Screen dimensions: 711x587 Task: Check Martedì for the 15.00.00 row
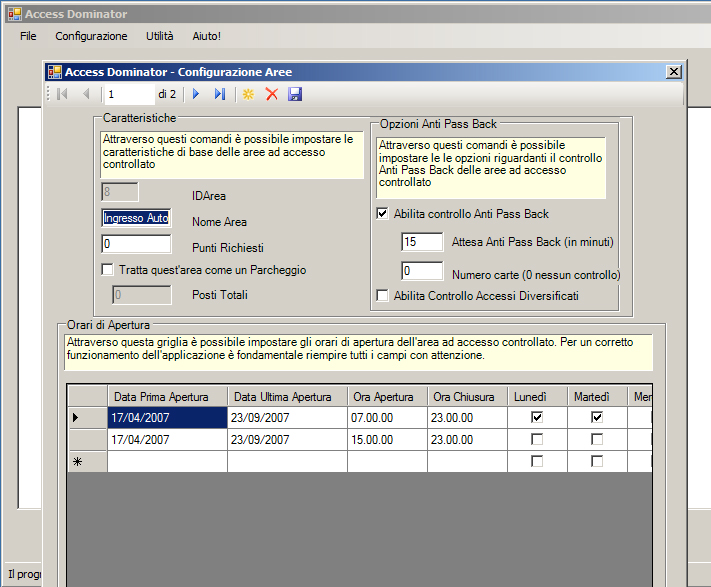tap(597, 439)
